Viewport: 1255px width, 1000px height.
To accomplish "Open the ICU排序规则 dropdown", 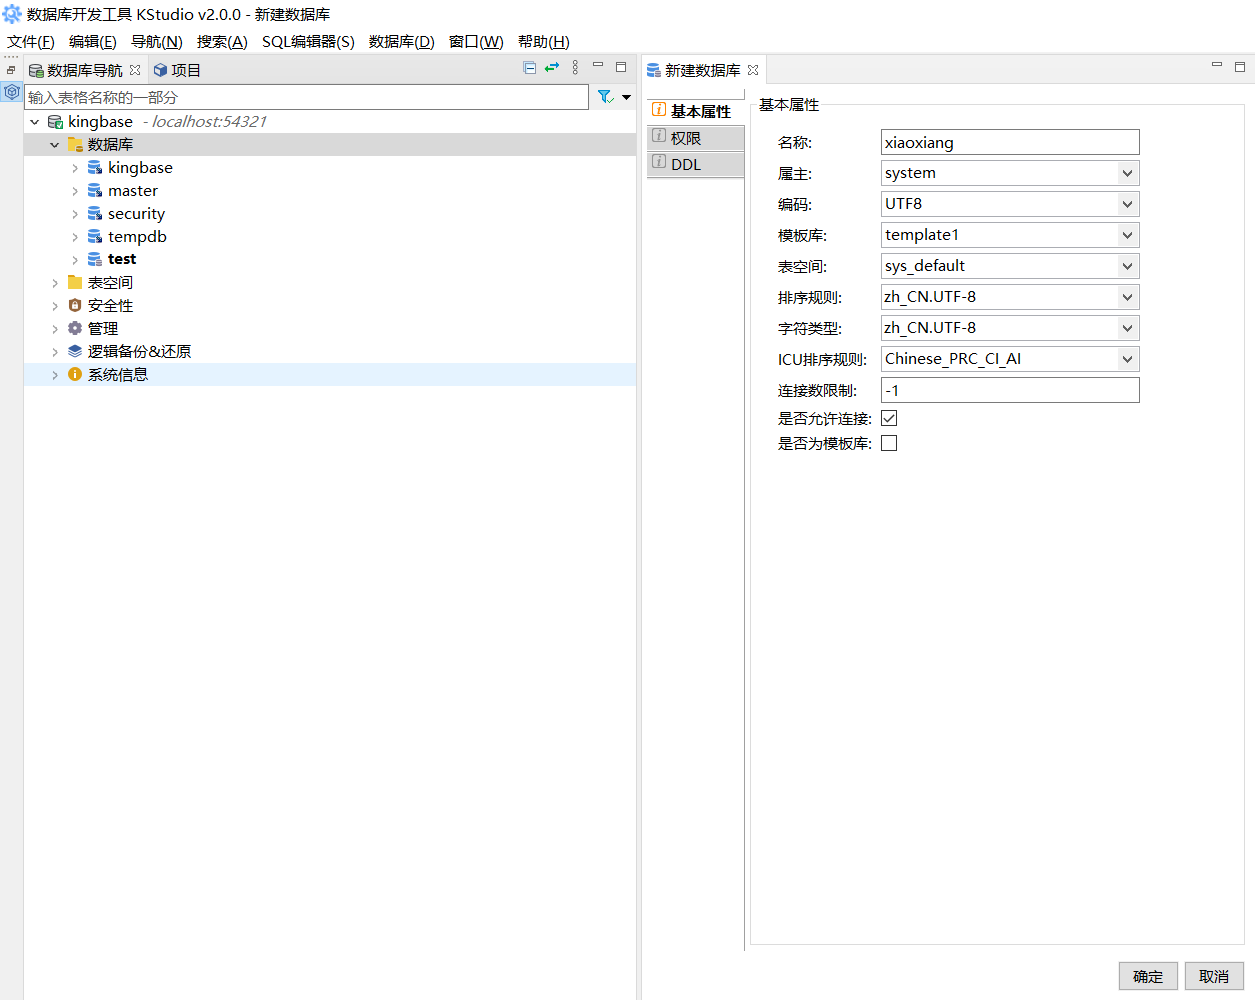I will pos(1010,359).
